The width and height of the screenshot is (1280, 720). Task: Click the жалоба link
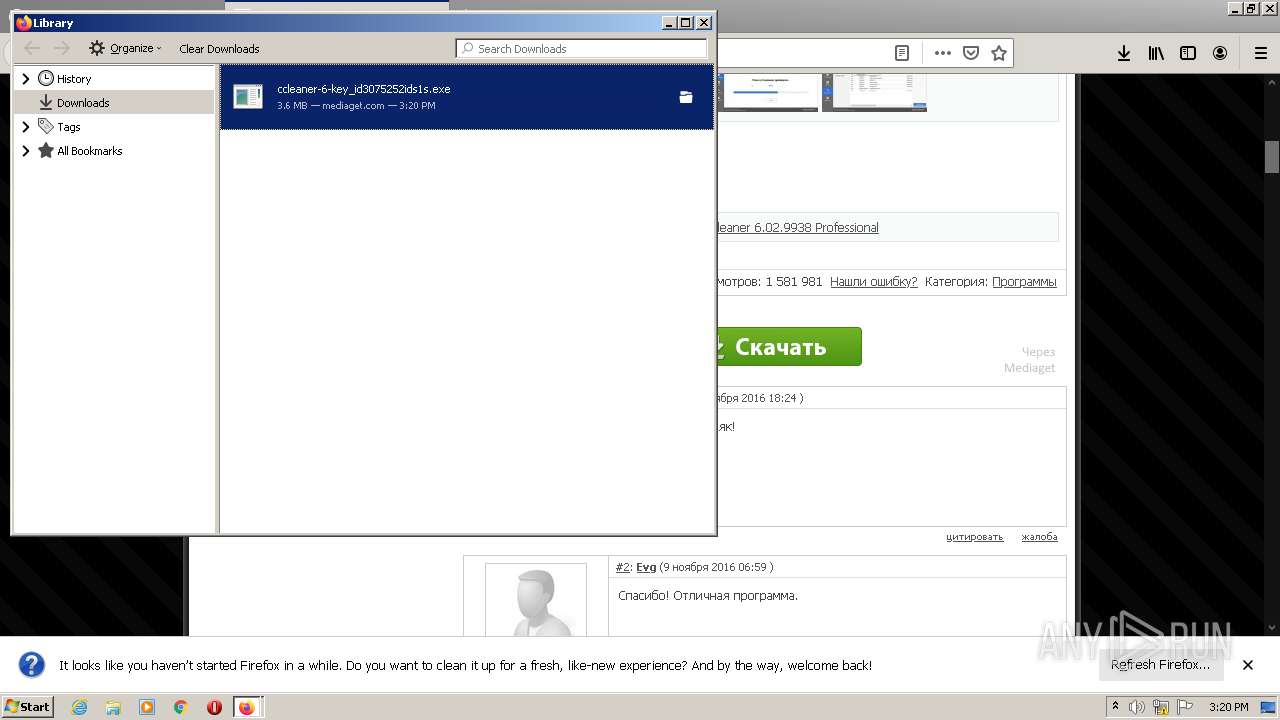1039,537
